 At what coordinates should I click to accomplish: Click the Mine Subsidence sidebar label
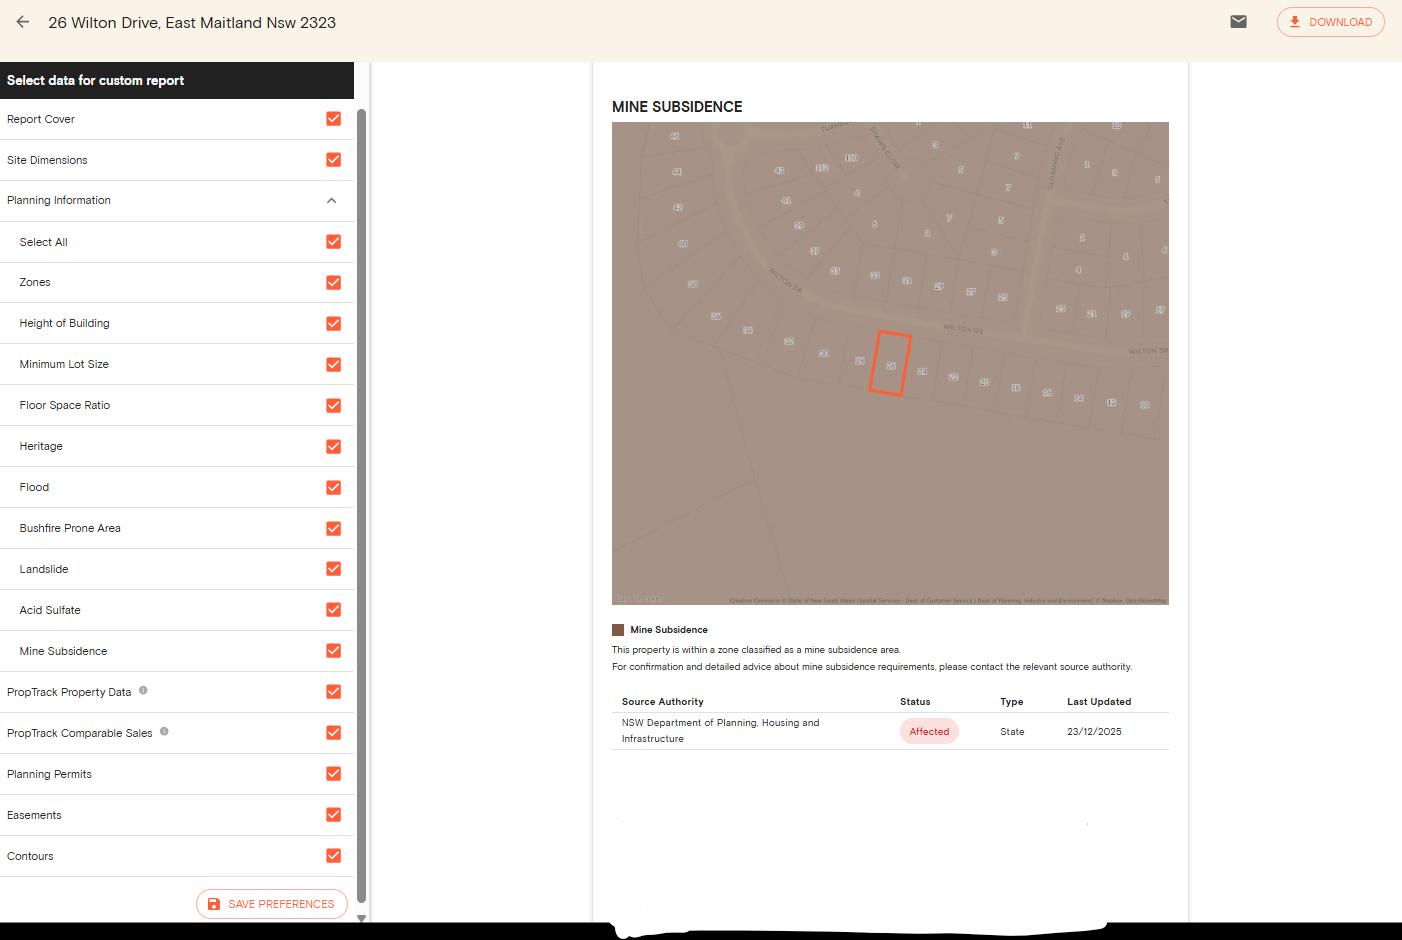coord(63,651)
